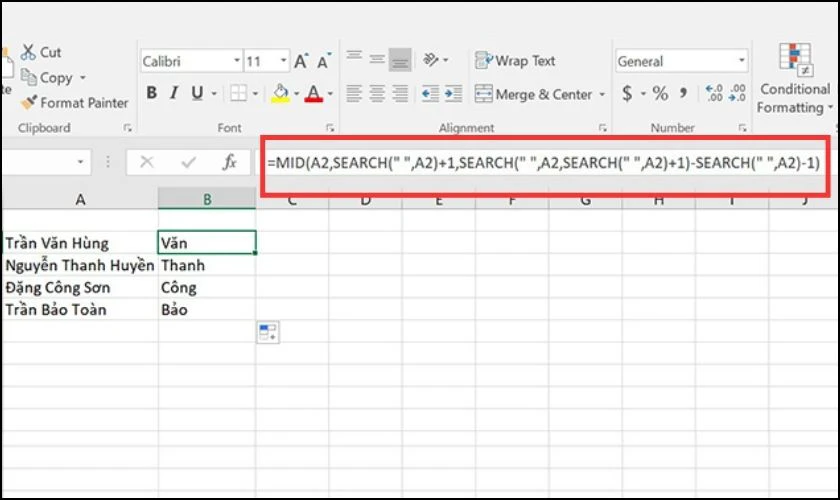The width and height of the screenshot is (840, 500).
Task: Set Top Align for cell
Action: [354, 58]
